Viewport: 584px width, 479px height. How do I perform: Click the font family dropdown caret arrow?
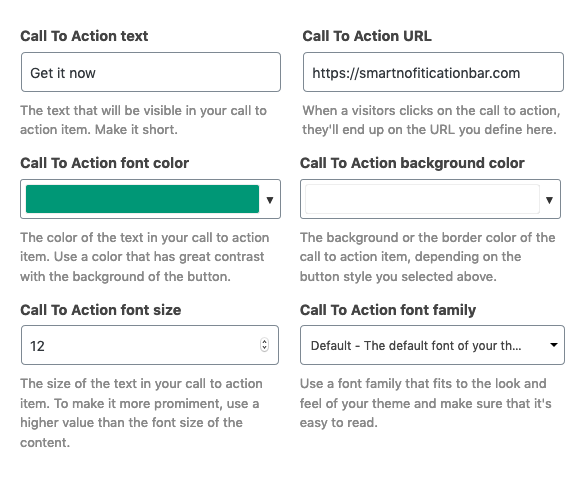554,345
